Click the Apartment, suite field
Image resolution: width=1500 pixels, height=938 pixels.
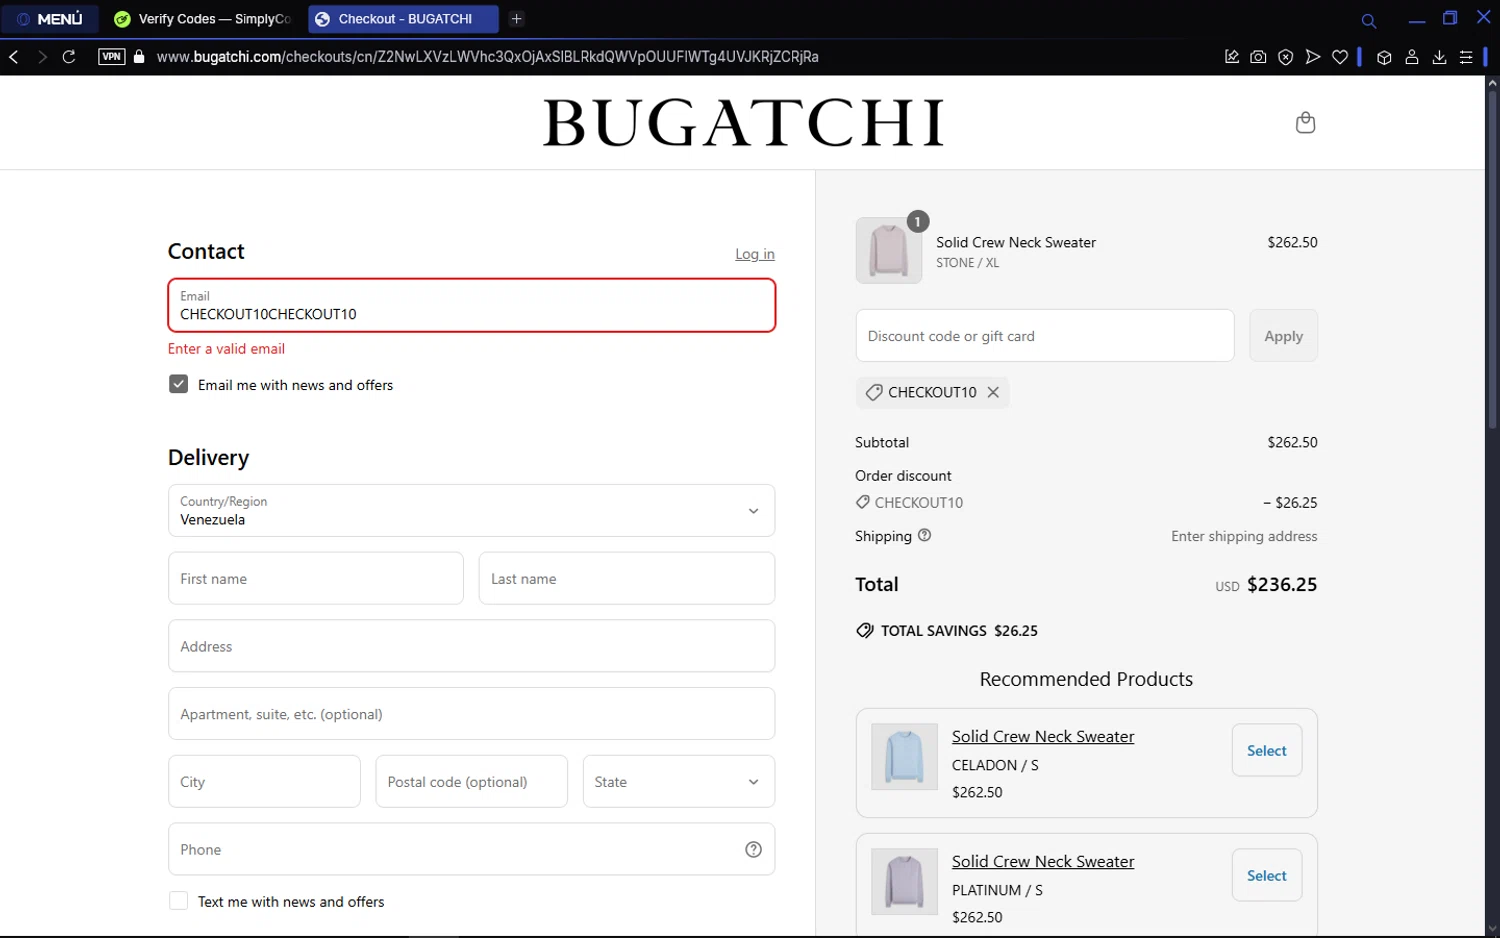[472, 714]
